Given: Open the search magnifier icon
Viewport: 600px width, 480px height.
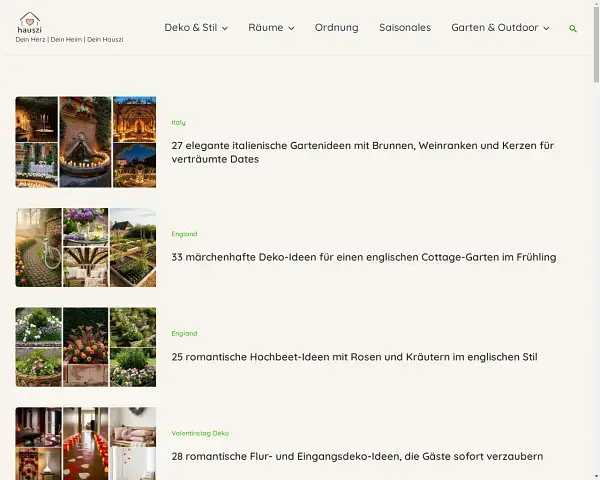Looking at the screenshot, I should [573, 29].
